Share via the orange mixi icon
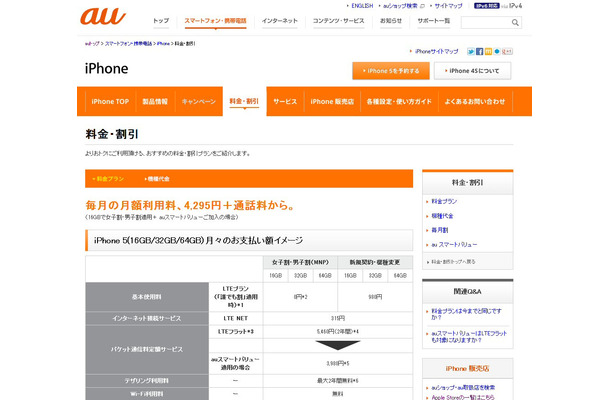610x400 pixels. 488,51
